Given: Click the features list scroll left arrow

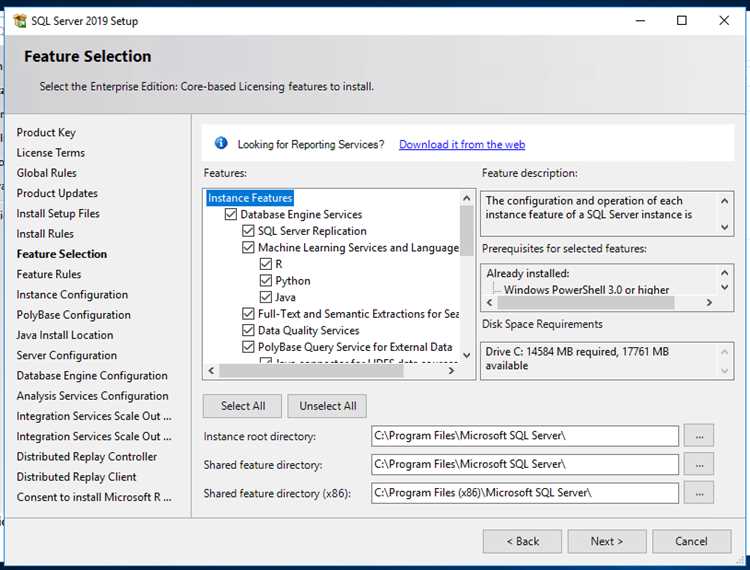Looking at the screenshot, I should 211,371.
